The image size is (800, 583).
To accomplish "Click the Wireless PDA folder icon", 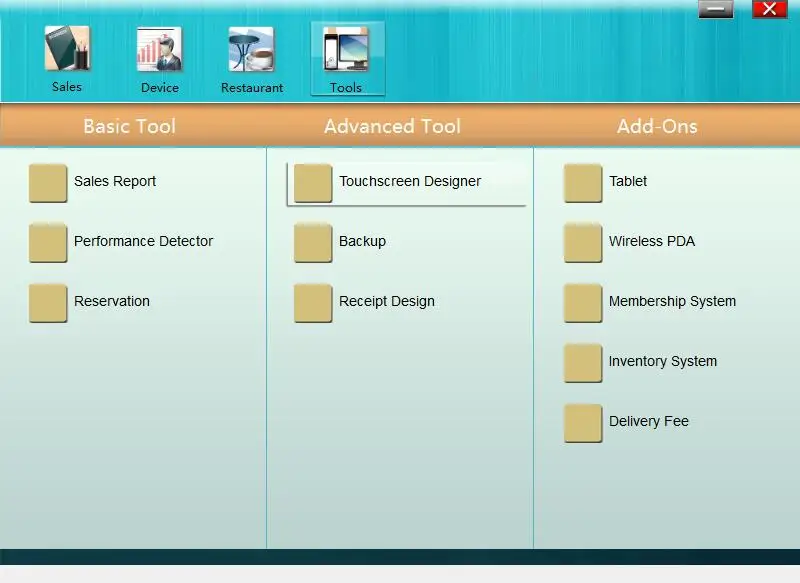I will 583,243.
